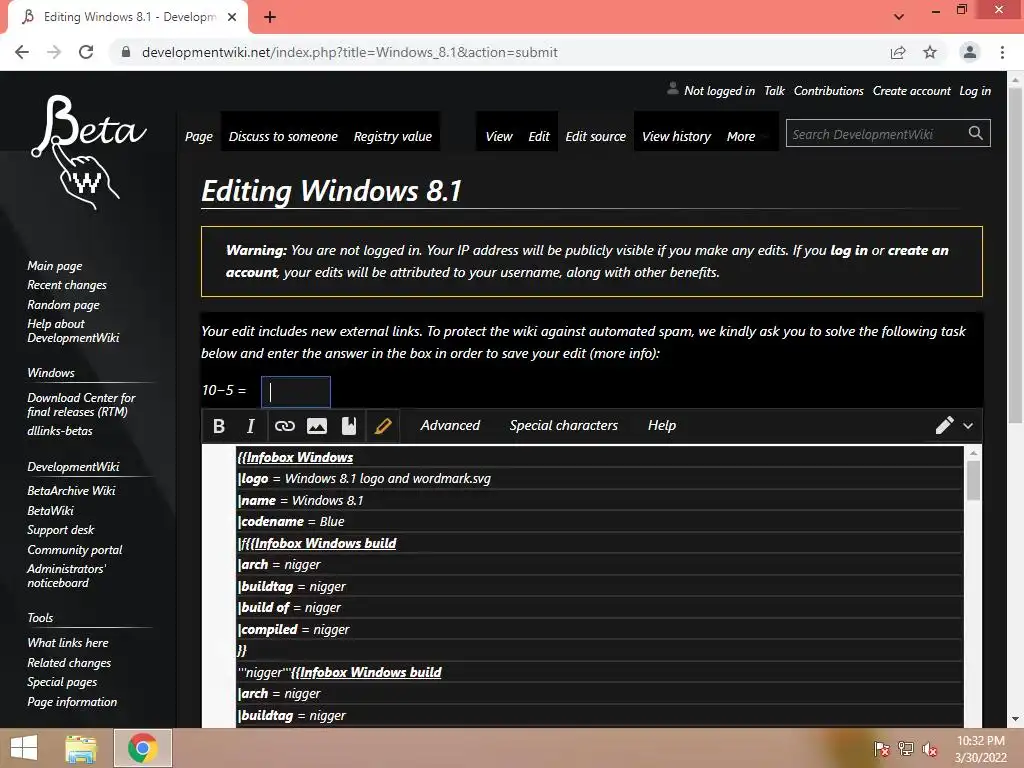Switch to the Edit source tab
The width and height of the screenshot is (1024, 768).
click(596, 136)
